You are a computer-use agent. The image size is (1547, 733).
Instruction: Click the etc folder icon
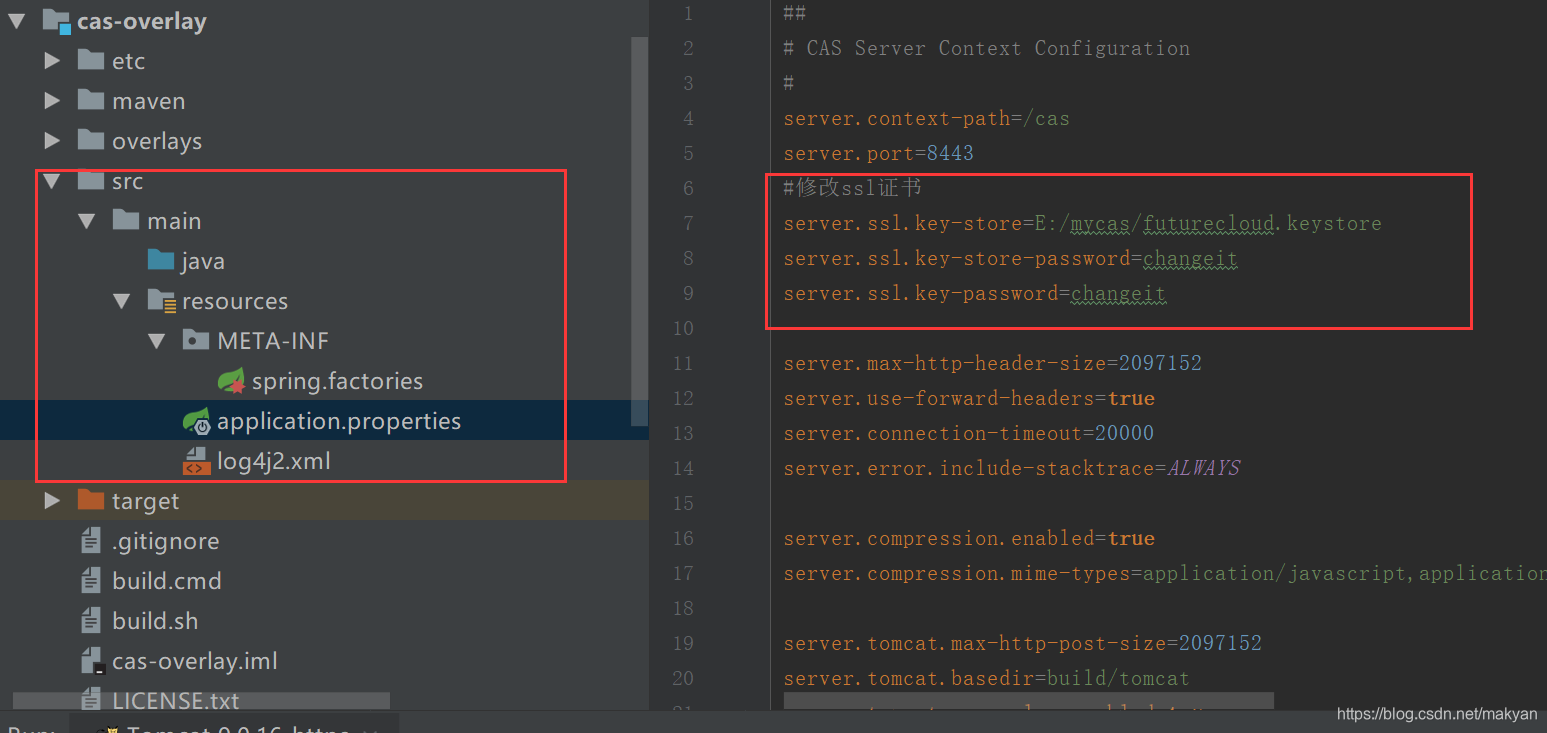(91, 60)
